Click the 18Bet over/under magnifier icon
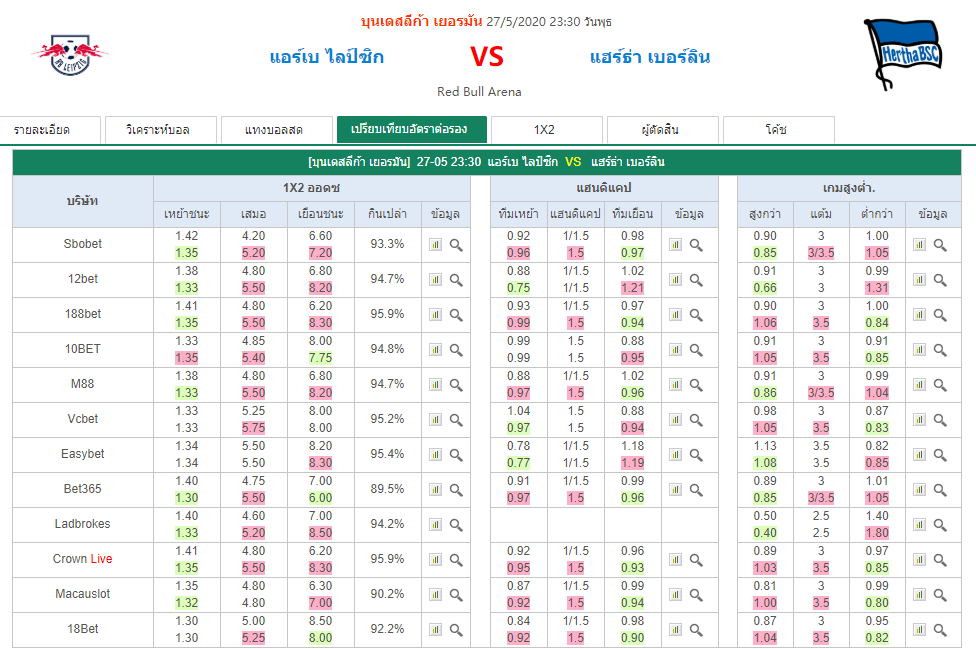Image resolution: width=976 pixels, height=649 pixels. [940, 630]
